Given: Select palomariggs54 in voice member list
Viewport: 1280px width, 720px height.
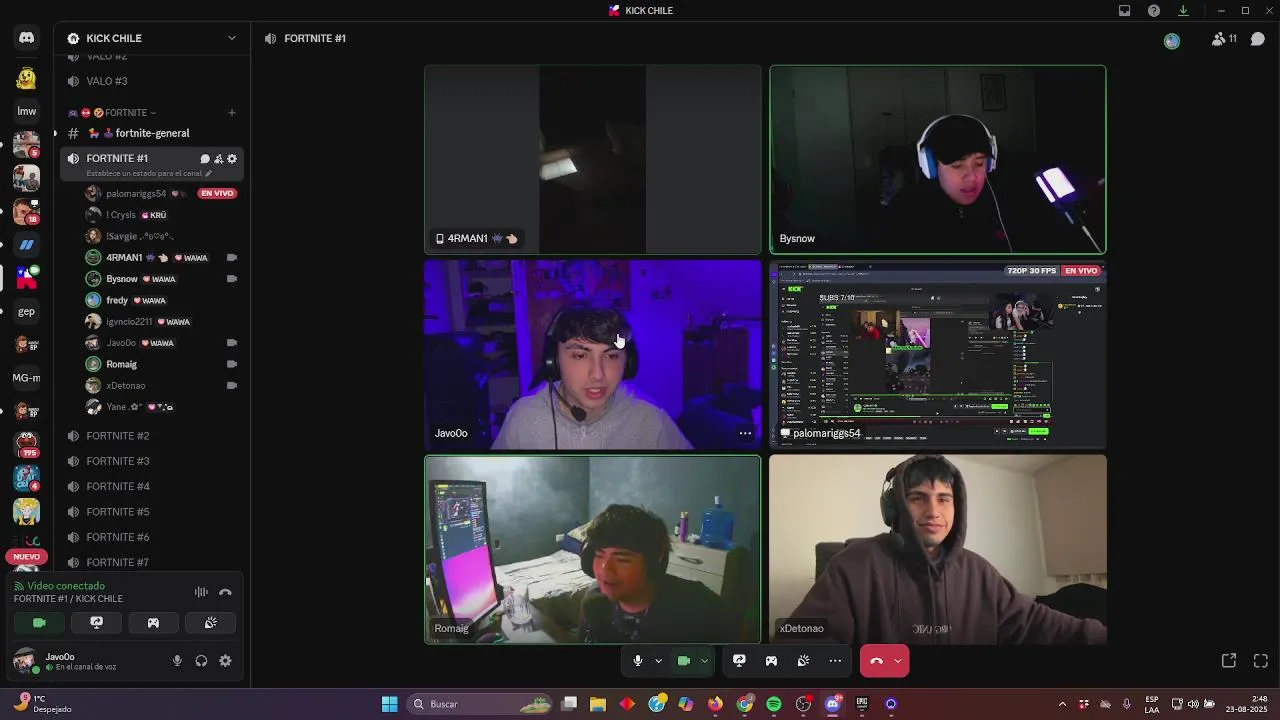Looking at the screenshot, I should [x=162, y=193].
